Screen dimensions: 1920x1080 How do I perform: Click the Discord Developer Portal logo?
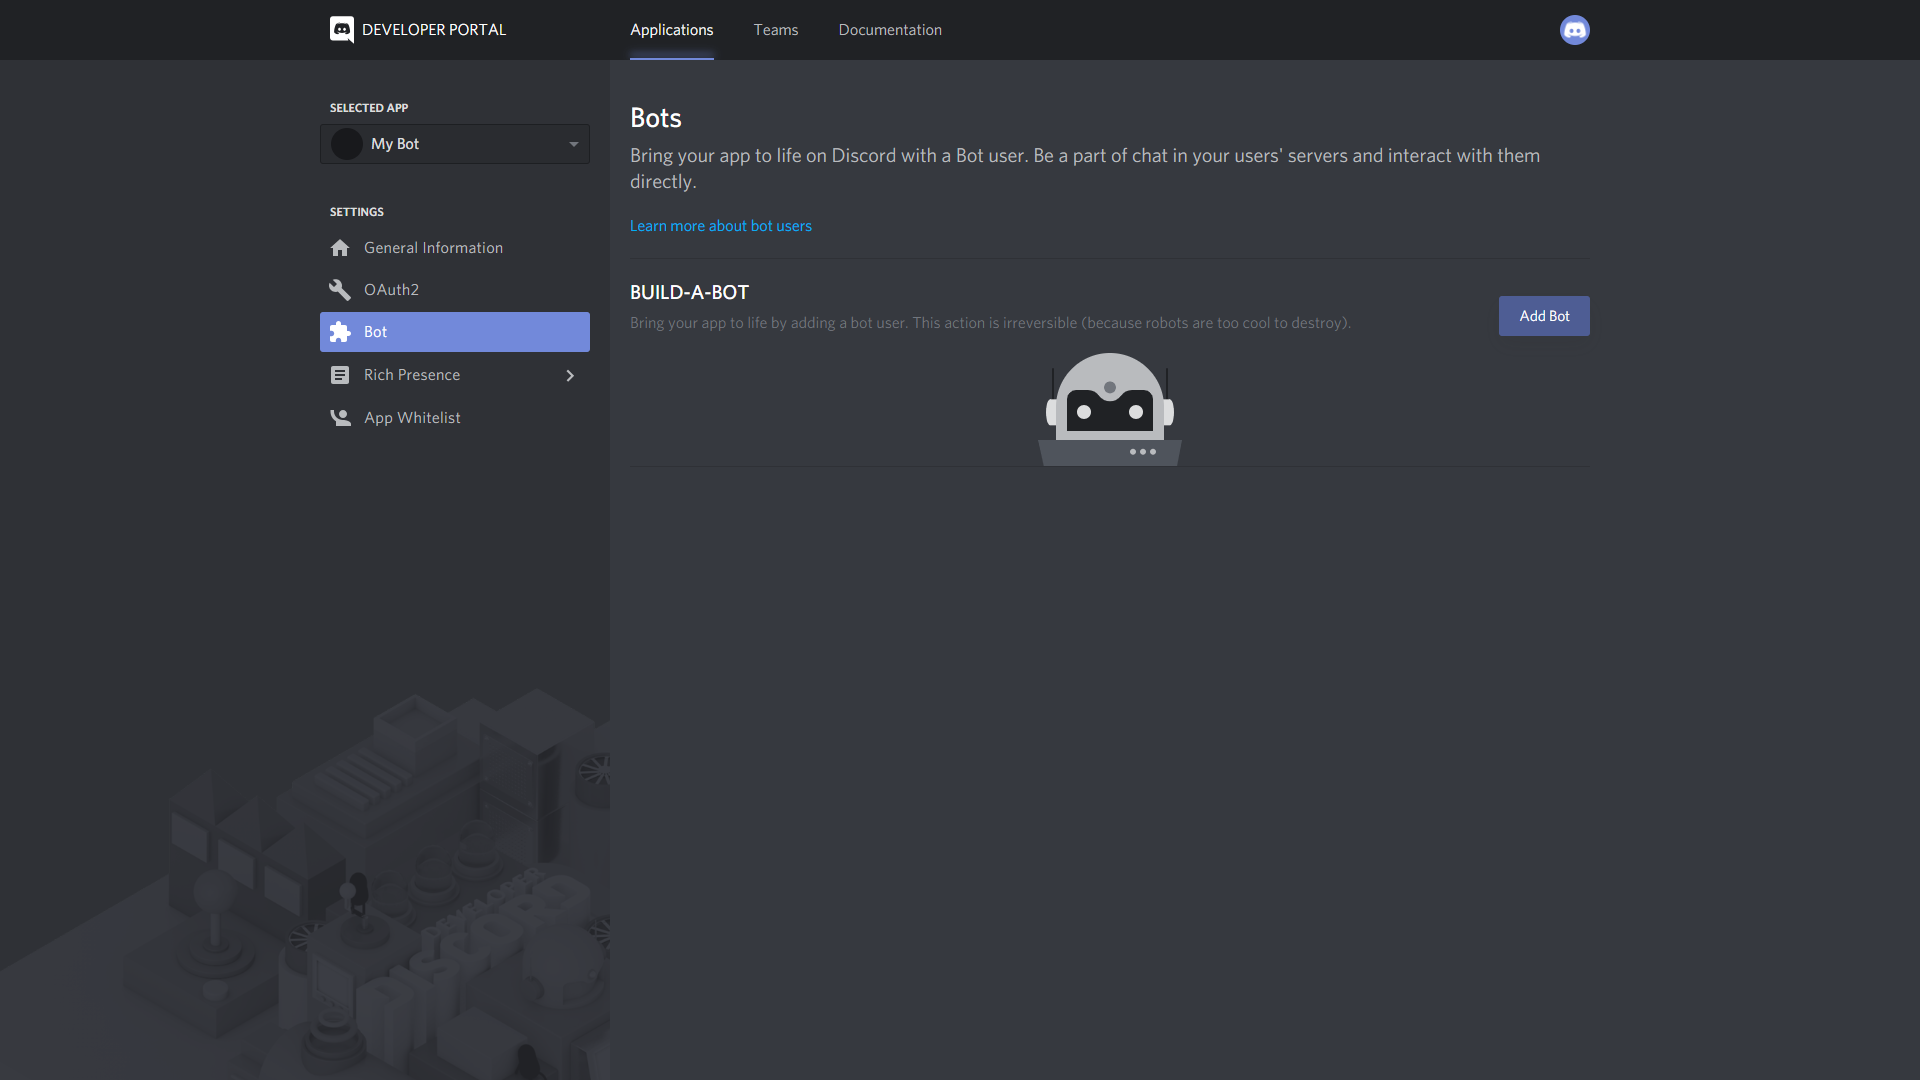click(342, 30)
